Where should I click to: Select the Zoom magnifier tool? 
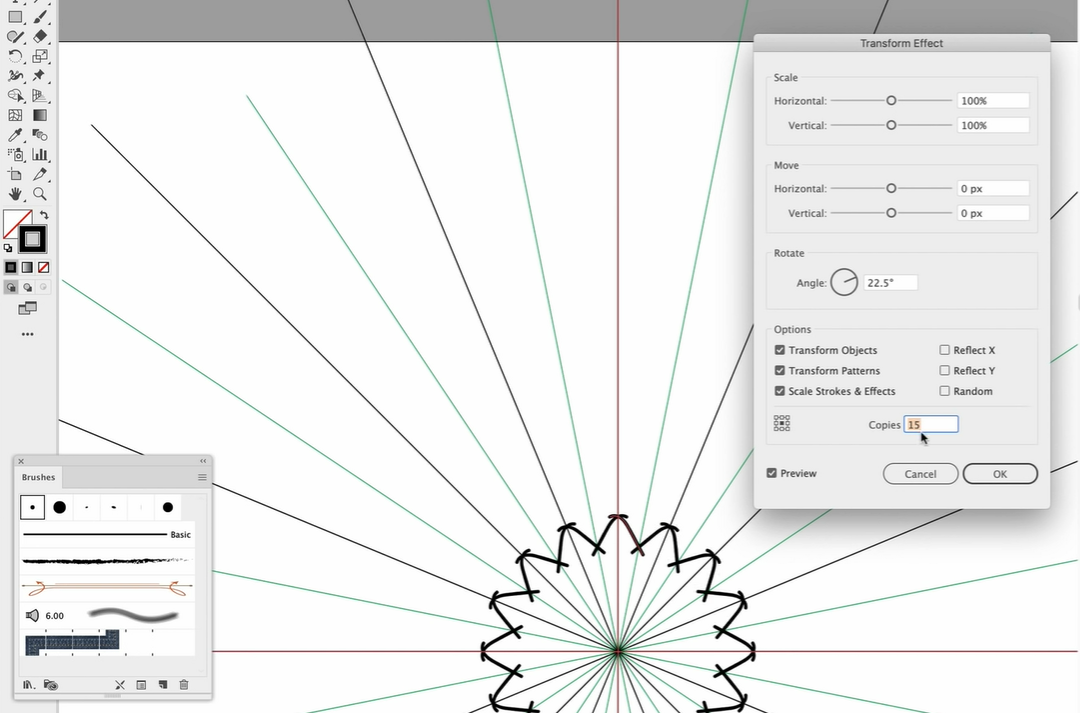pos(40,194)
